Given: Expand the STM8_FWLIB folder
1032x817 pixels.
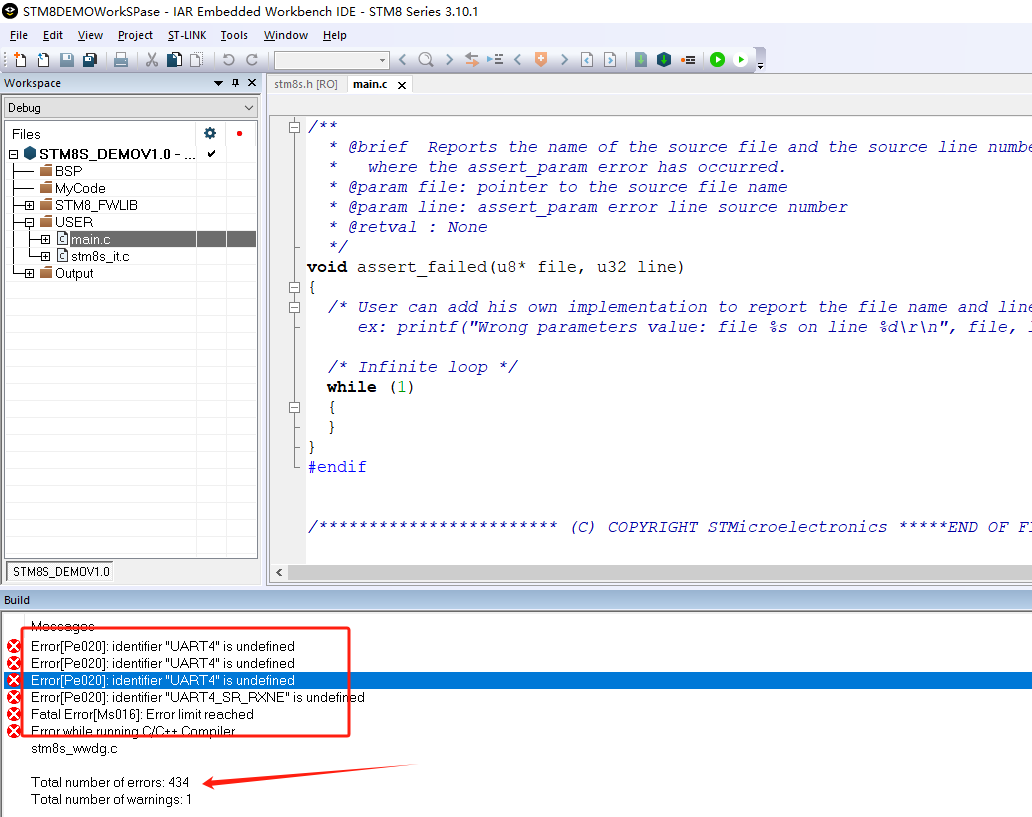Looking at the screenshot, I should (30, 205).
